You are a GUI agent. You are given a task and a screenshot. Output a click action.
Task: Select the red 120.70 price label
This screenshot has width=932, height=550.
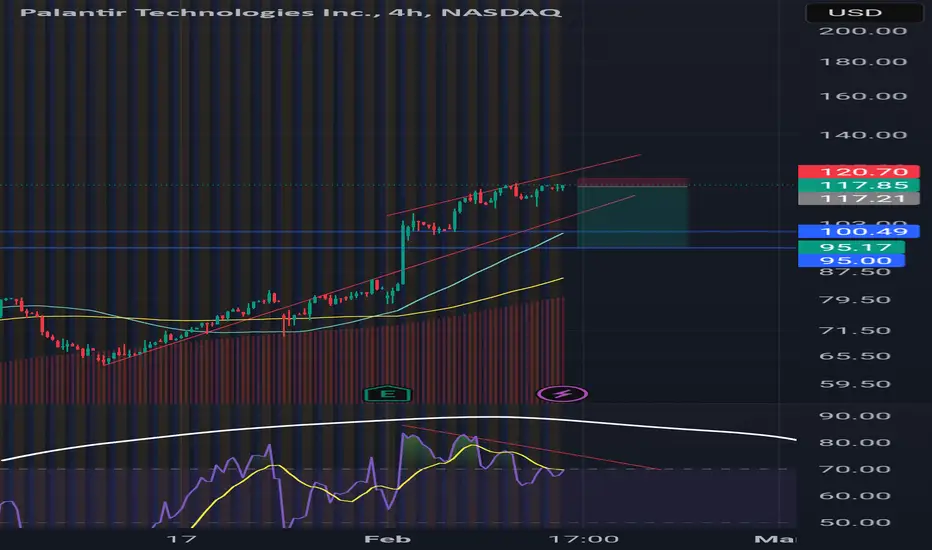tap(858, 172)
